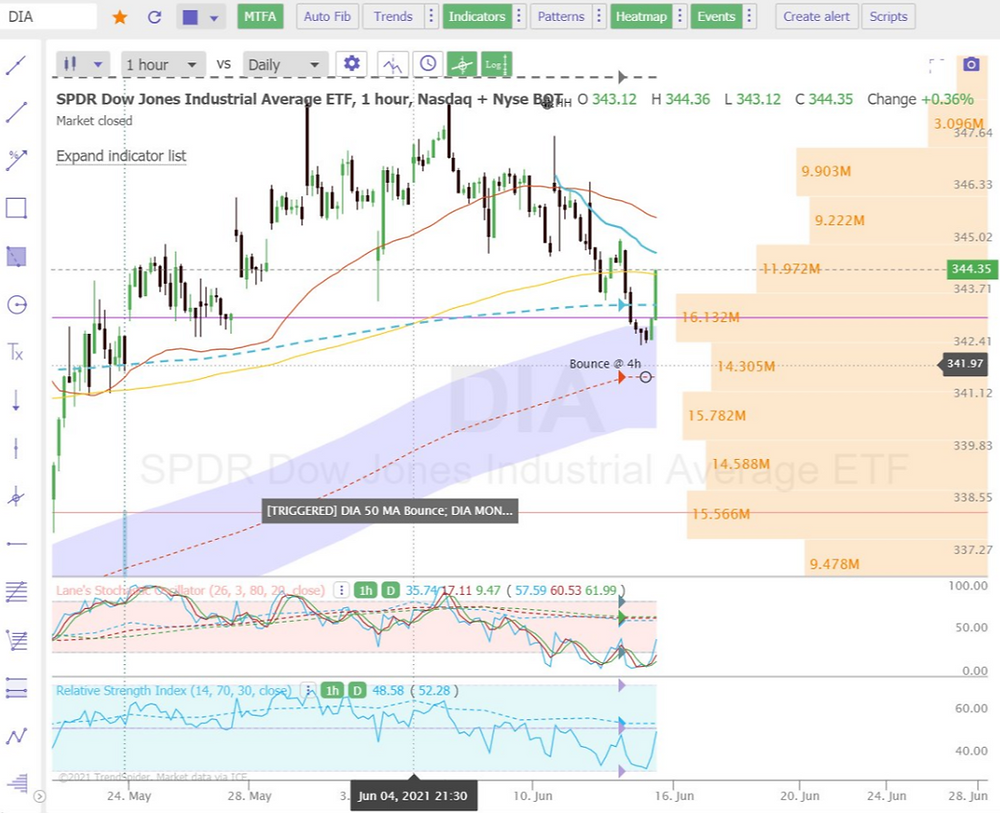Select the percent arrow measure tool
The height and width of the screenshot is (813, 1000).
[16, 160]
